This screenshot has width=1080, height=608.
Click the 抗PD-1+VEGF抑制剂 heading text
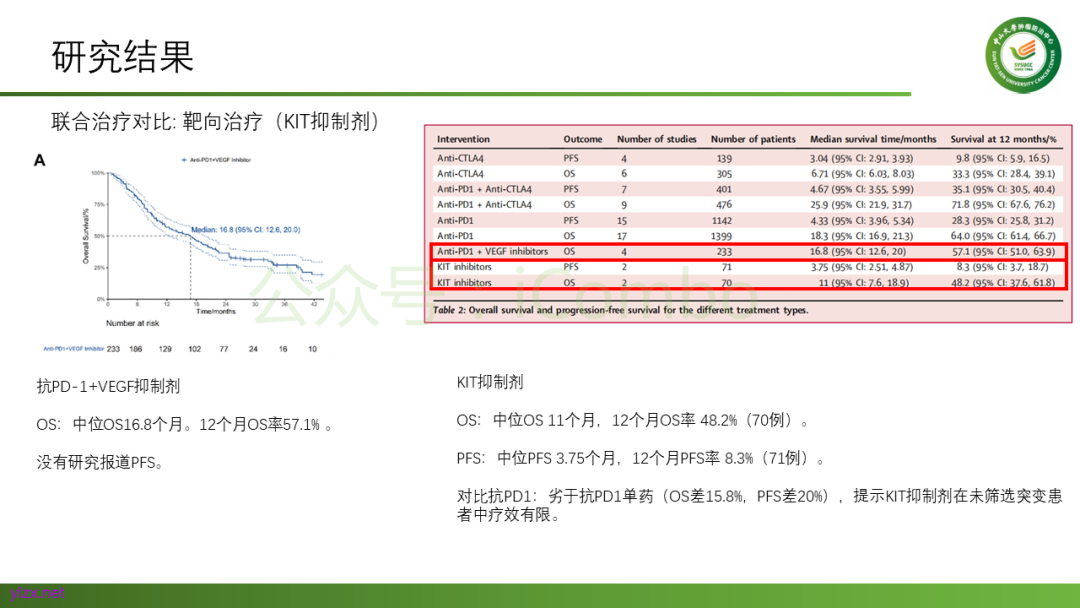click(108, 387)
